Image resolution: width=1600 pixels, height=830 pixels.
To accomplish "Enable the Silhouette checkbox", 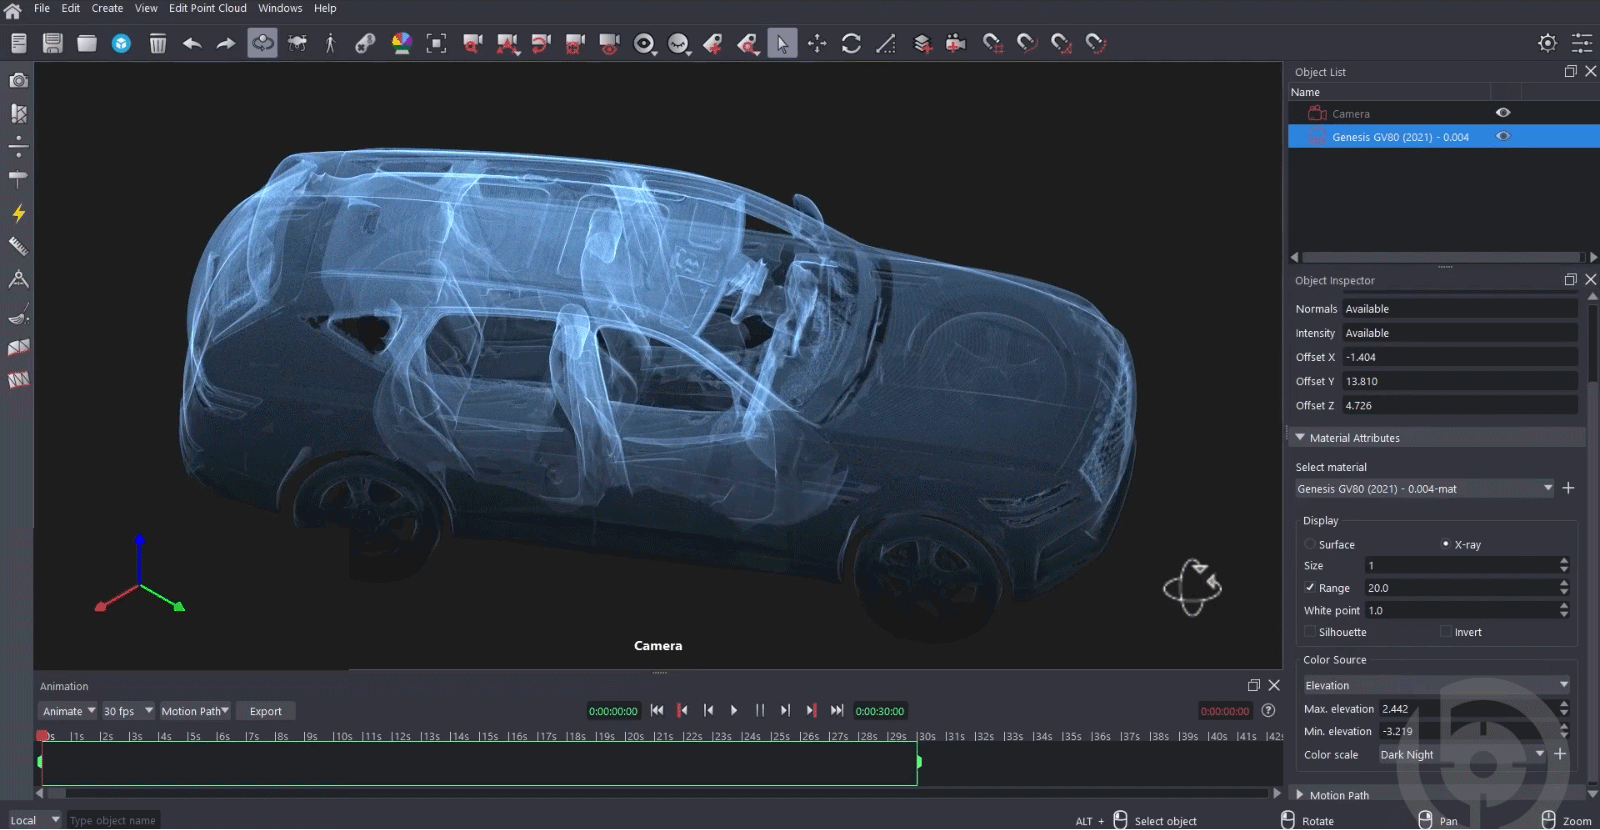I will [x=1310, y=632].
